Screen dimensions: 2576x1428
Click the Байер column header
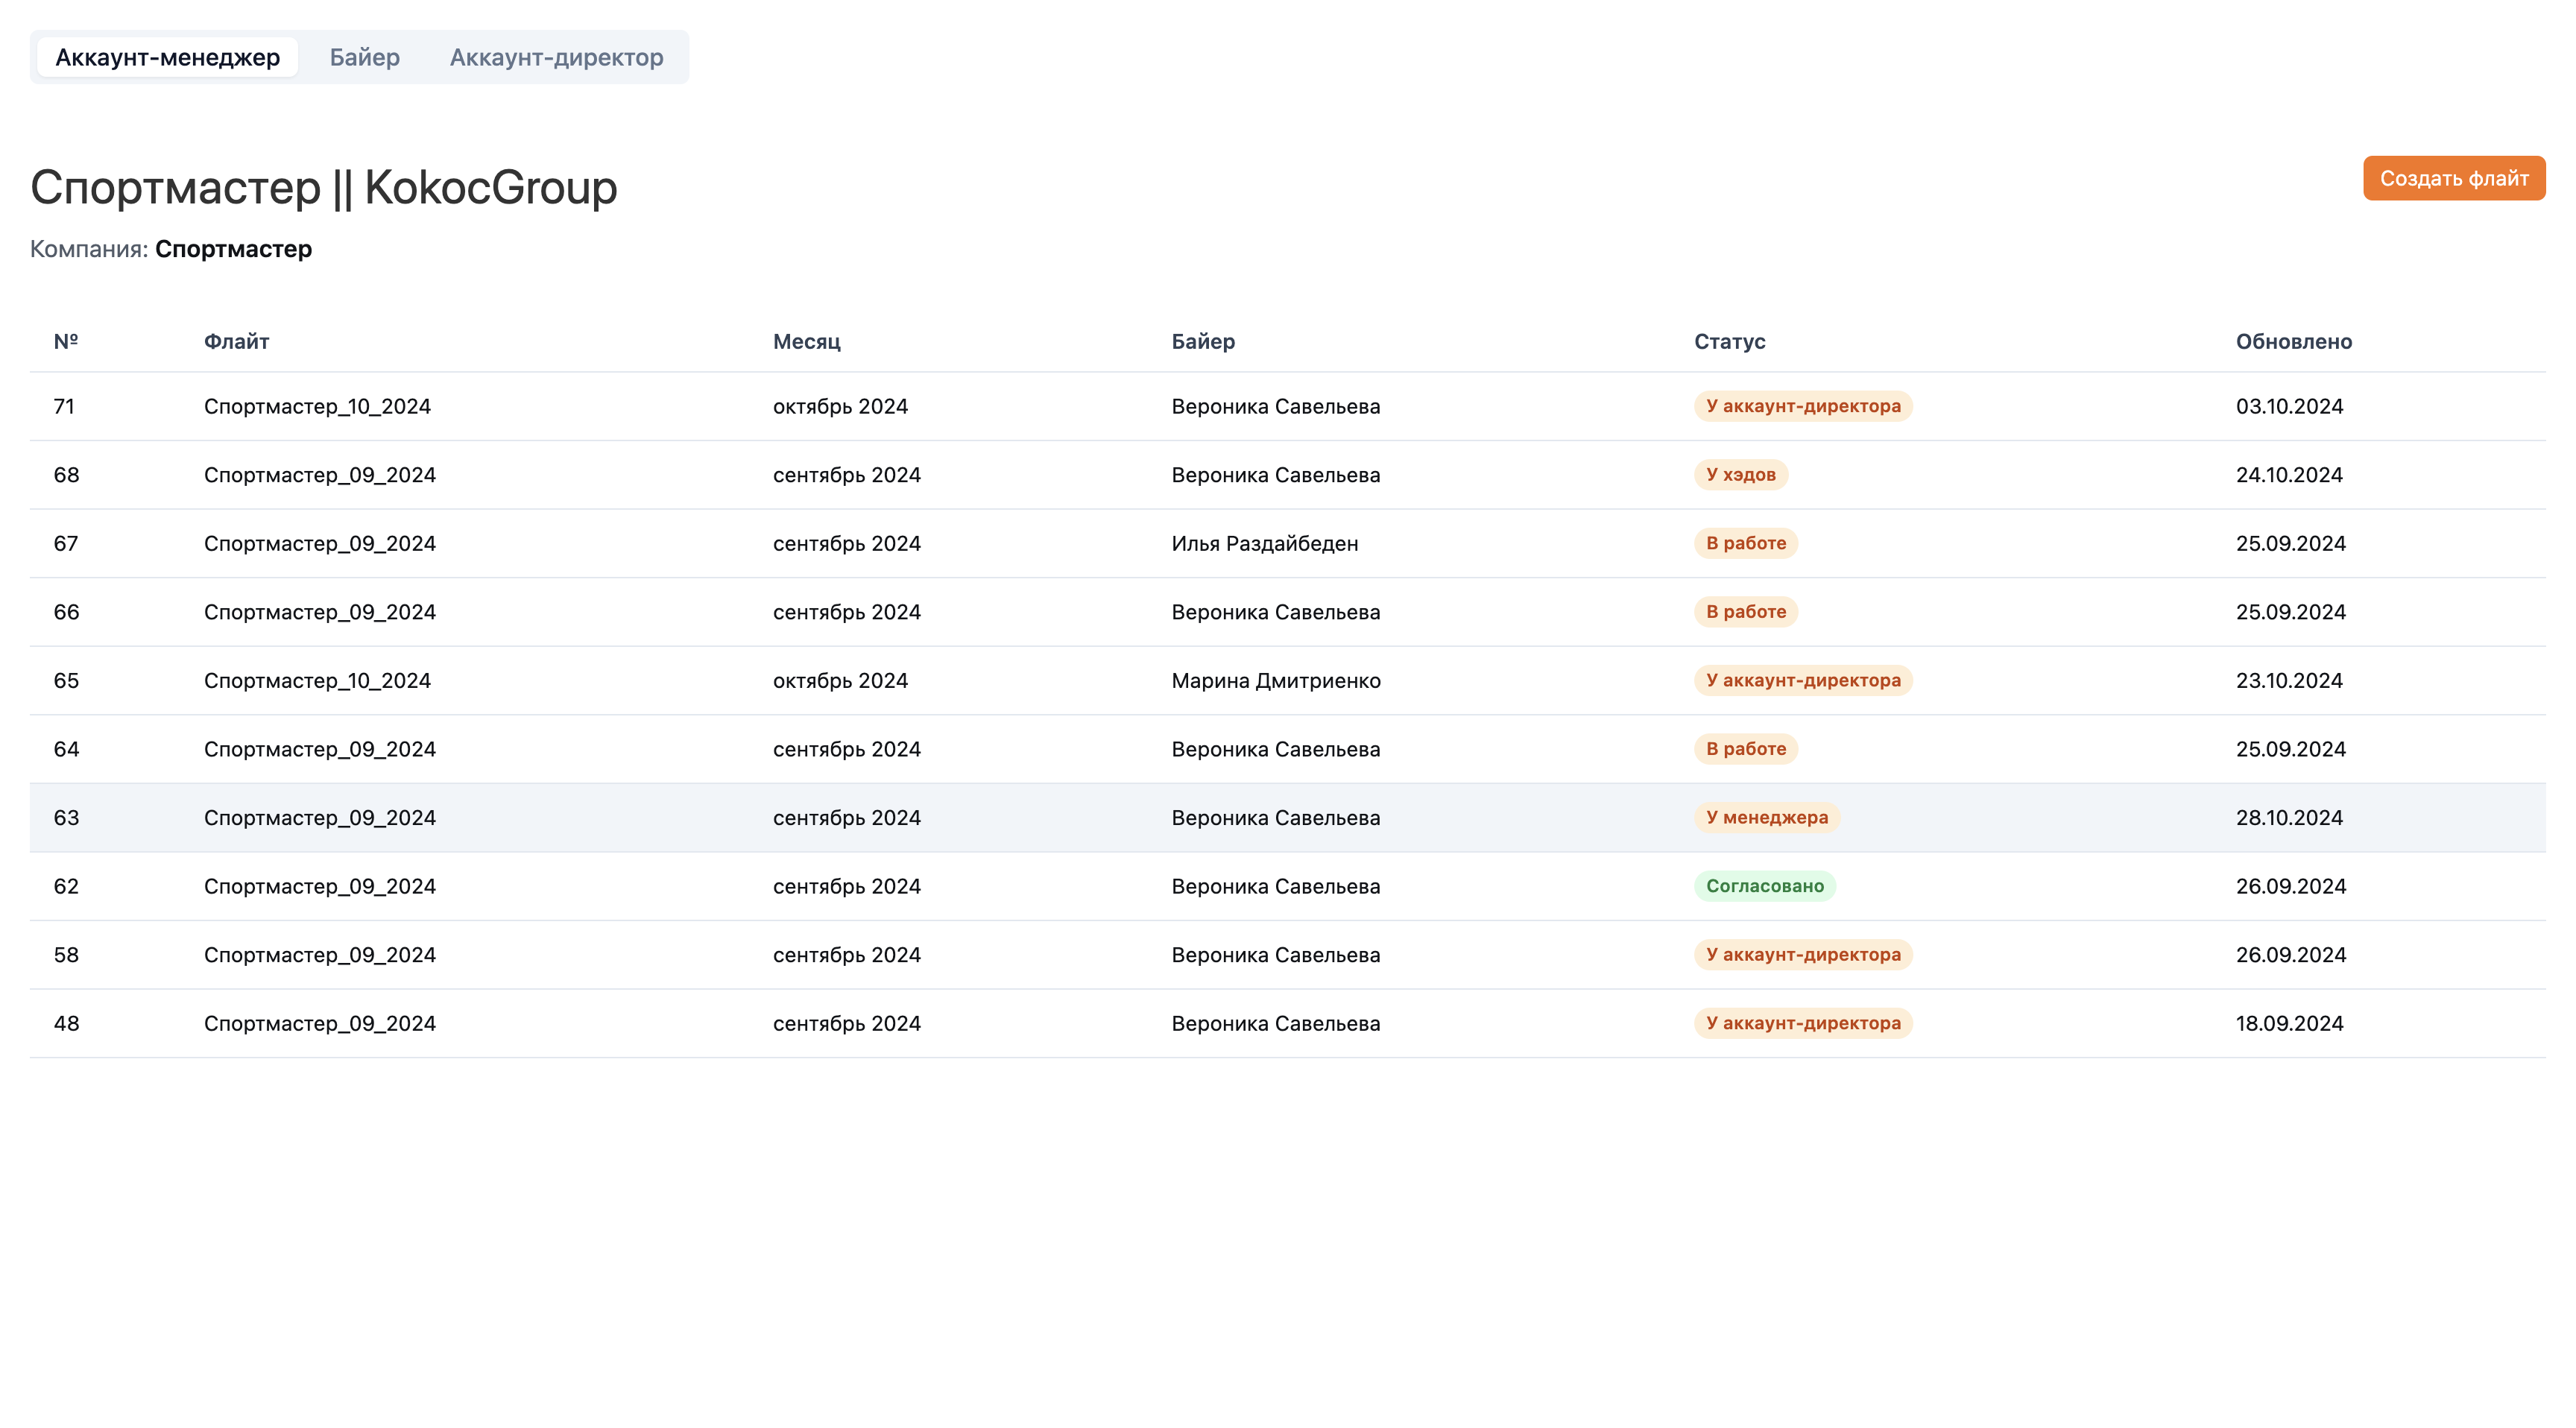1203,341
